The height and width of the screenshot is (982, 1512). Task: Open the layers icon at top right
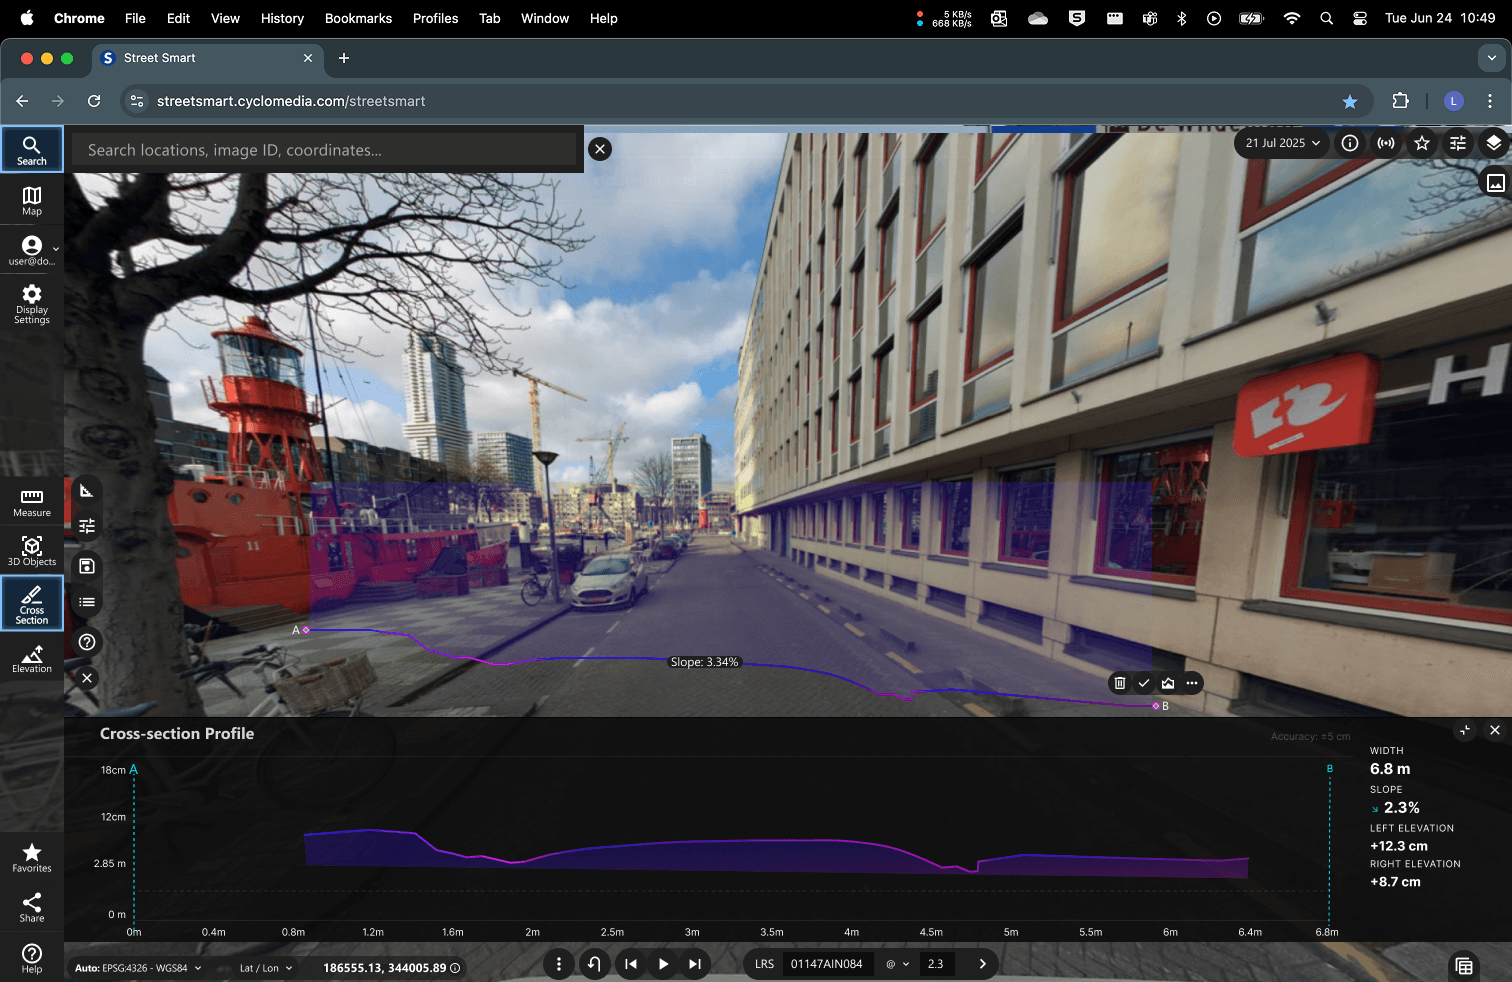click(1493, 143)
